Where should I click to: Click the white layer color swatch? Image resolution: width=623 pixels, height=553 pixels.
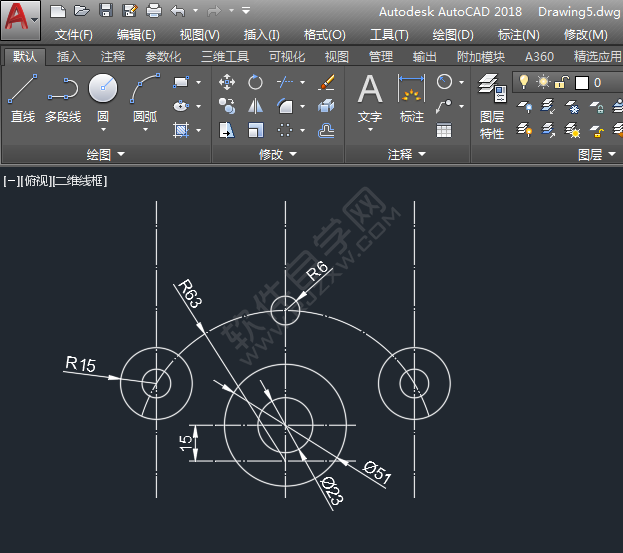tap(581, 82)
